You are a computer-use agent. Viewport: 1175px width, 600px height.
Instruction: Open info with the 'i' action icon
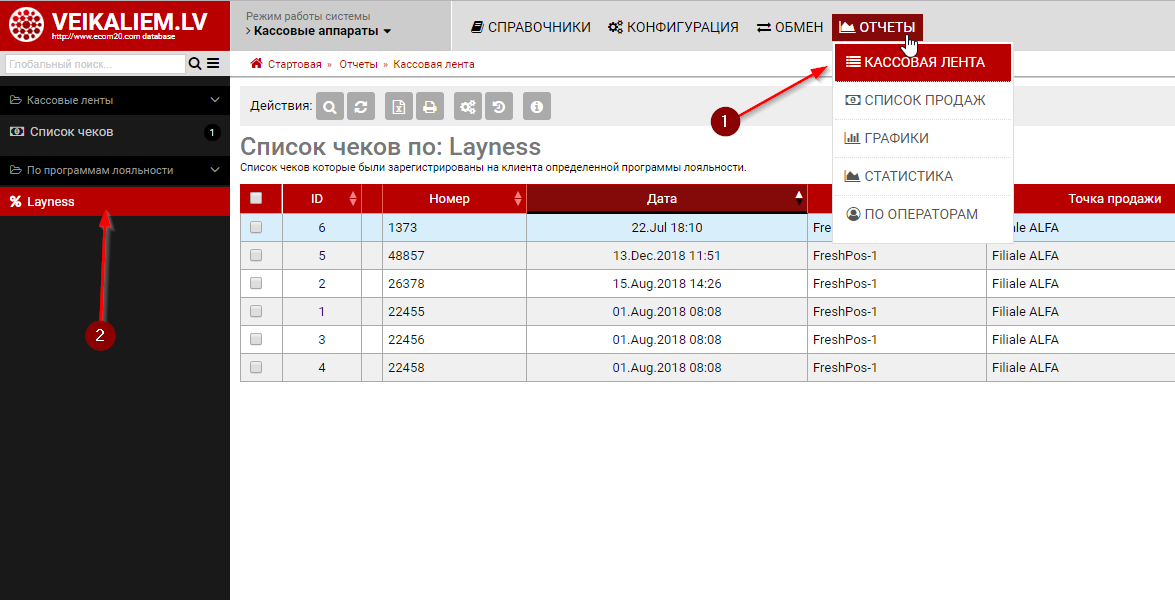pyautogui.click(x=537, y=107)
